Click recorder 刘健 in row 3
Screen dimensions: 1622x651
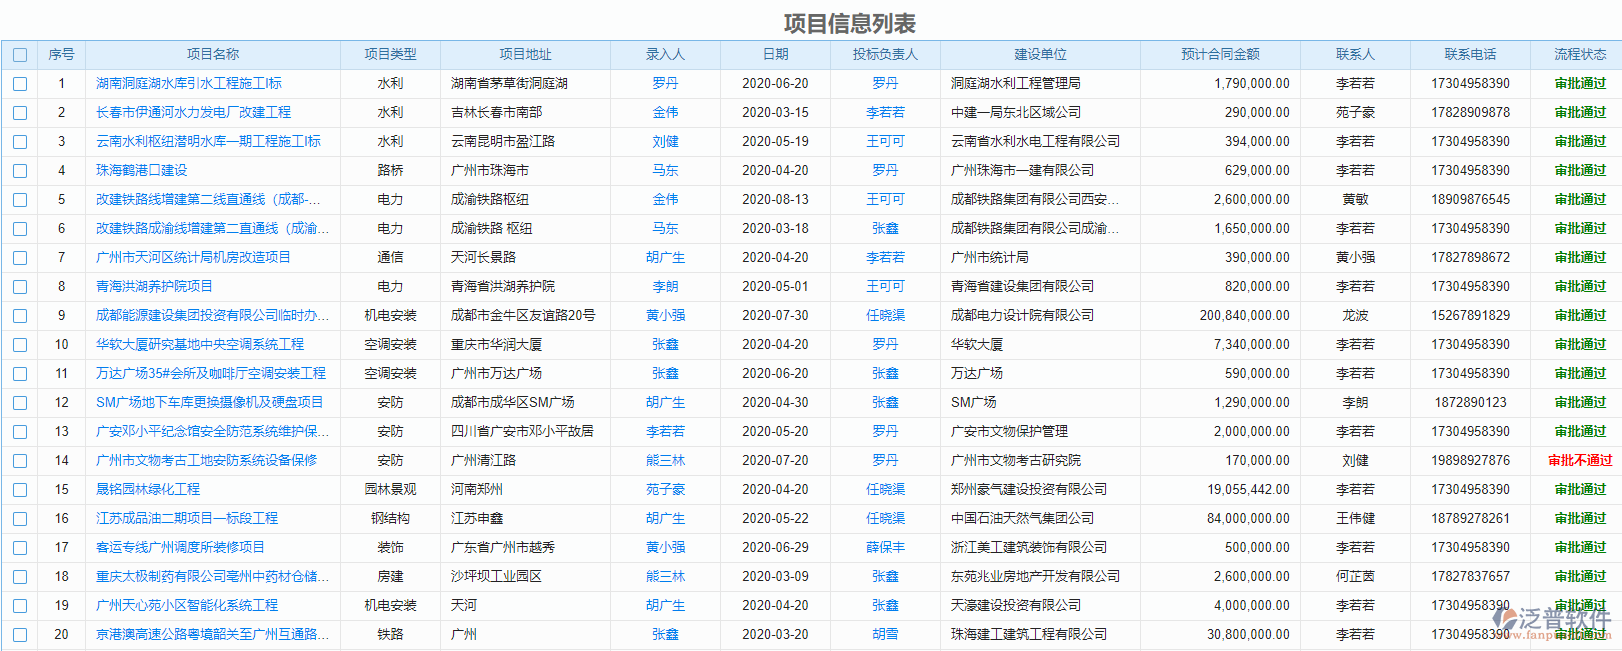pyautogui.click(x=665, y=142)
